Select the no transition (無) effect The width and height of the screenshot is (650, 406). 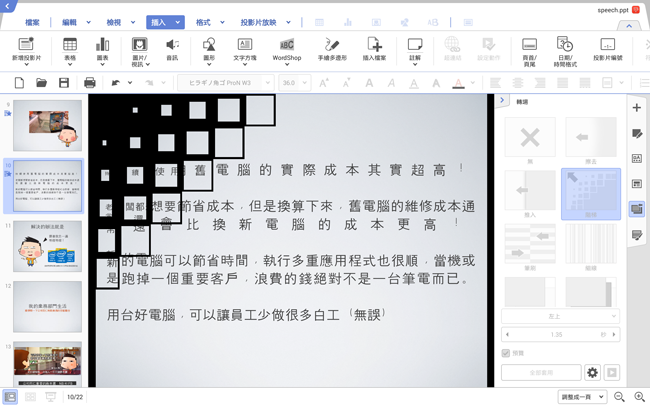(530, 137)
